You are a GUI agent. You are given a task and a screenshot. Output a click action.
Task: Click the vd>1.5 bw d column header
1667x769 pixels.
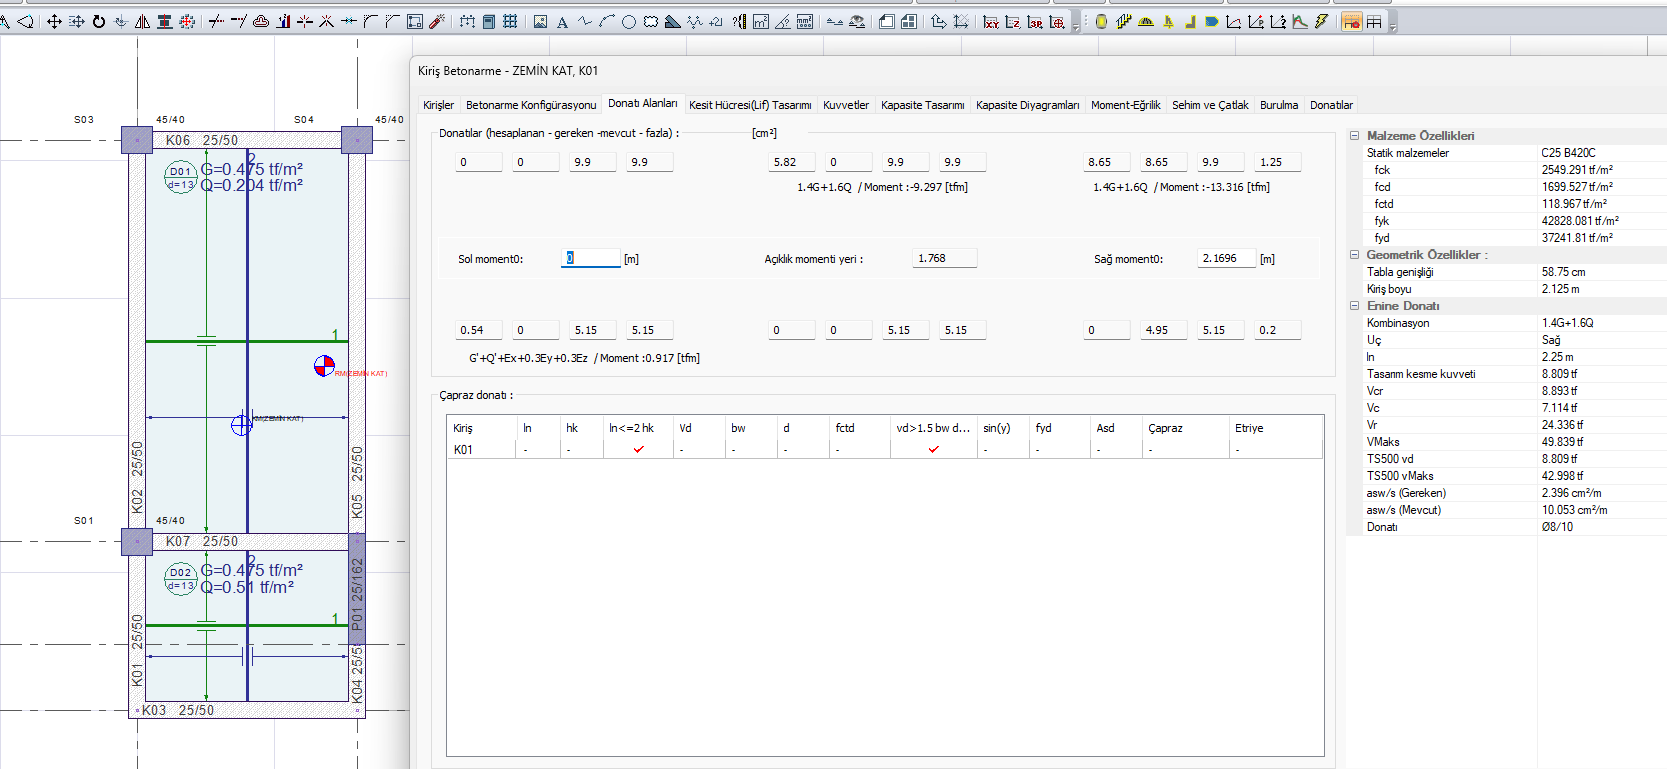(x=933, y=428)
